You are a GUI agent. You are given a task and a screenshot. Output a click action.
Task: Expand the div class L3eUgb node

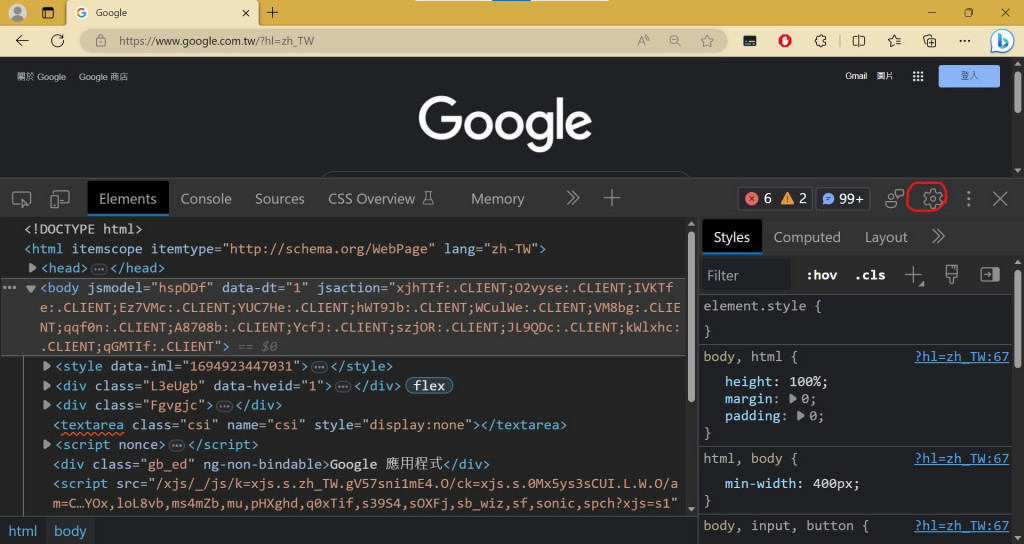coord(46,385)
